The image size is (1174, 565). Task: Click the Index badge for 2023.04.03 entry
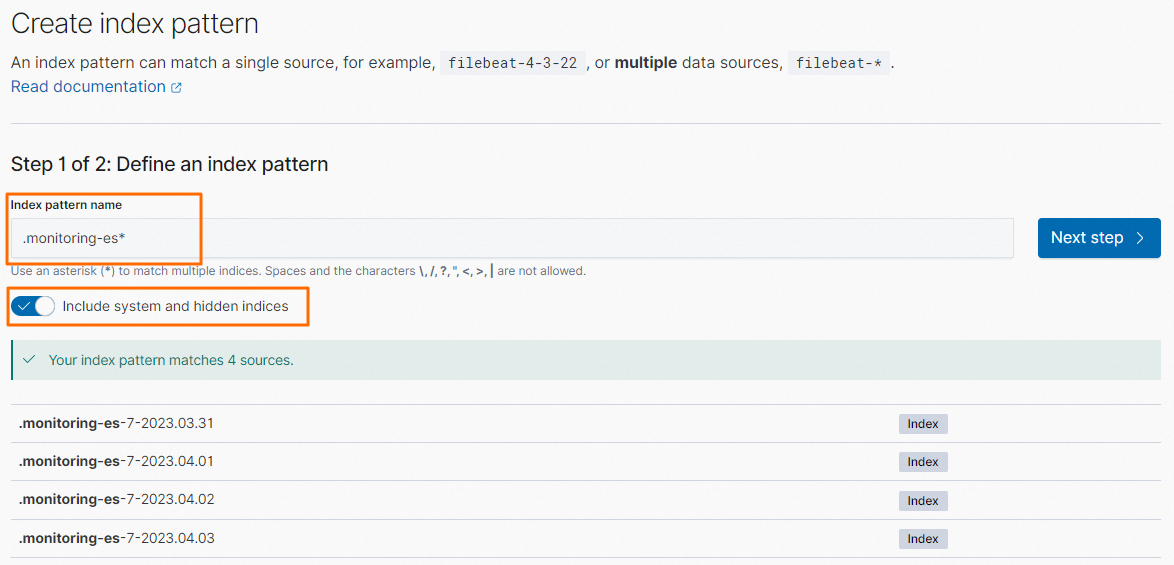(922, 539)
